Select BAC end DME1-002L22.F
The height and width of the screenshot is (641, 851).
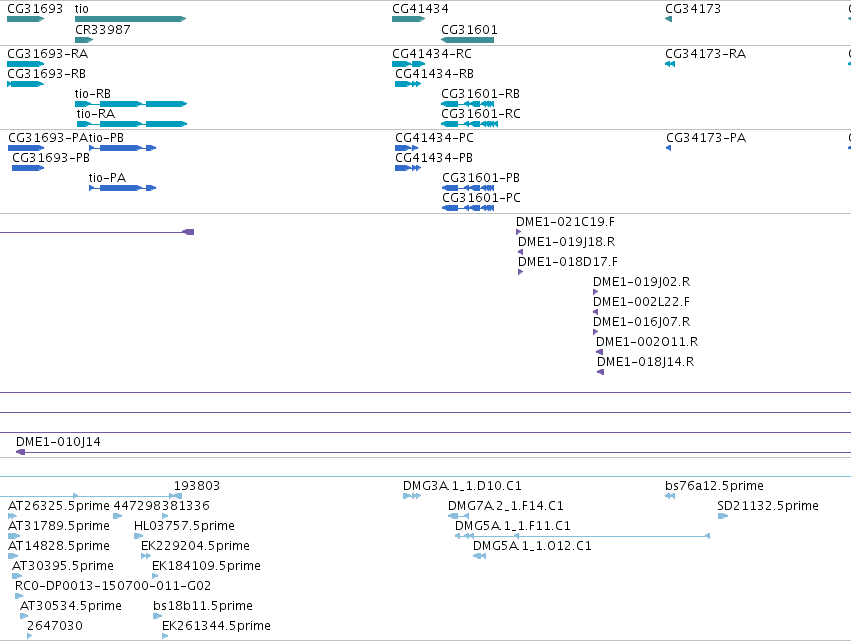point(595,312)
